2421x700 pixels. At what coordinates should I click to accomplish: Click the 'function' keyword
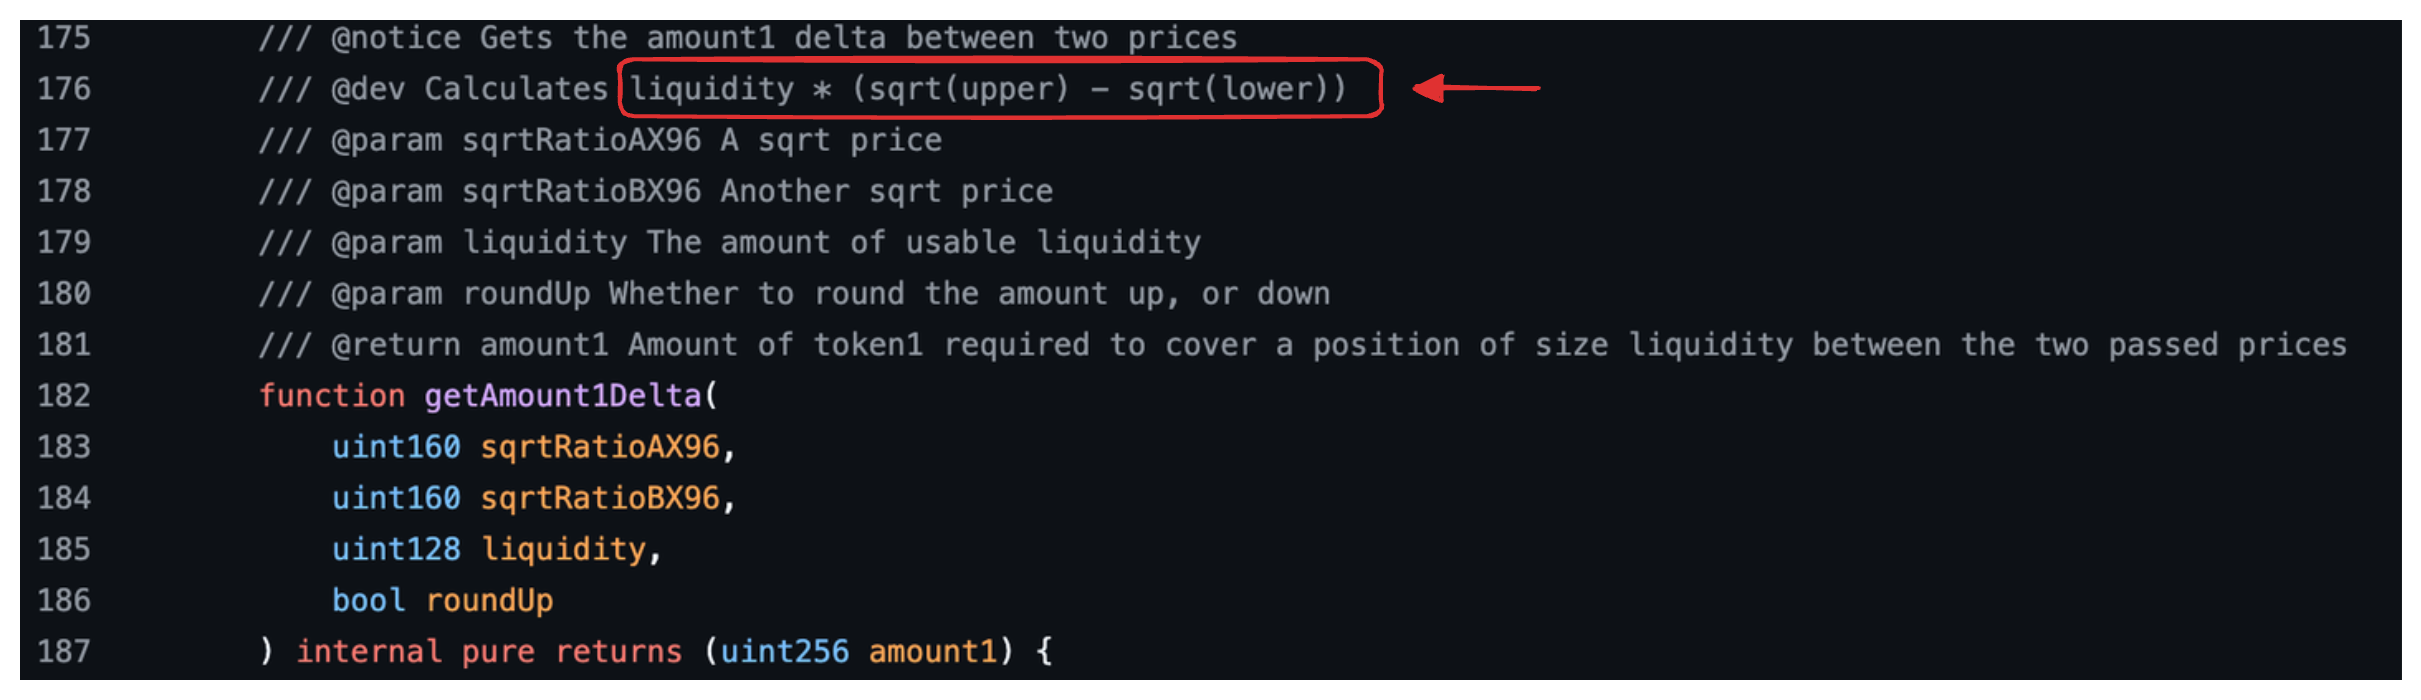332,396
